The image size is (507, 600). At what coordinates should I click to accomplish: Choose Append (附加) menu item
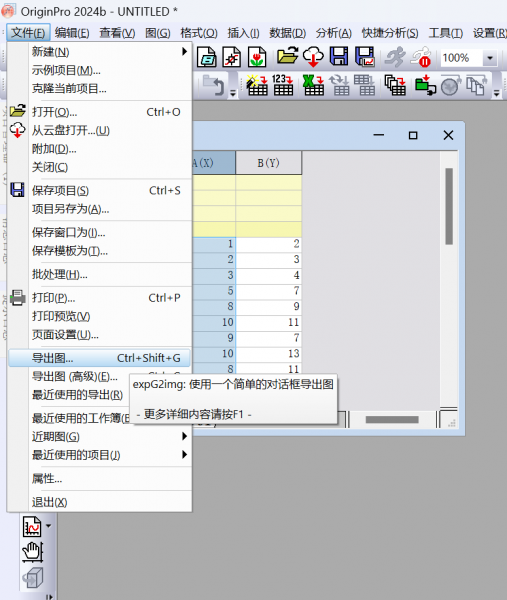point(99,149)
